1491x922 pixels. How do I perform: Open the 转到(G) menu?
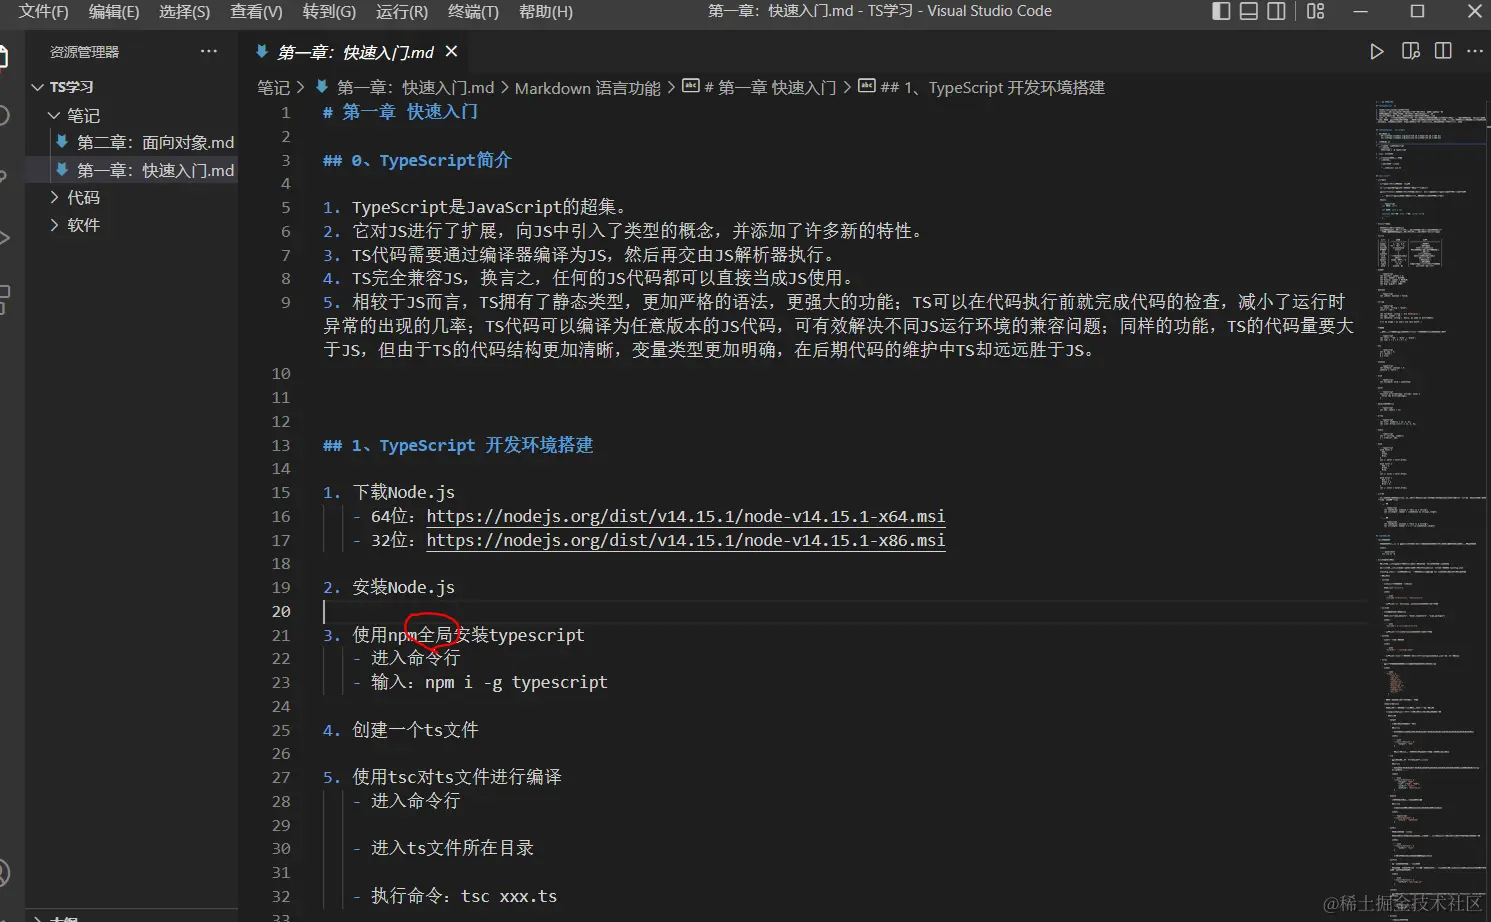click(x=329, y=11)
